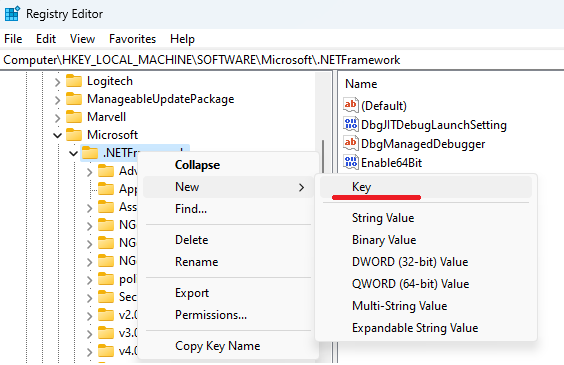Select the Logitech tree label
The height and width of the screenshot is (365, 564).
pyautogui.click(x=110, y=81)
